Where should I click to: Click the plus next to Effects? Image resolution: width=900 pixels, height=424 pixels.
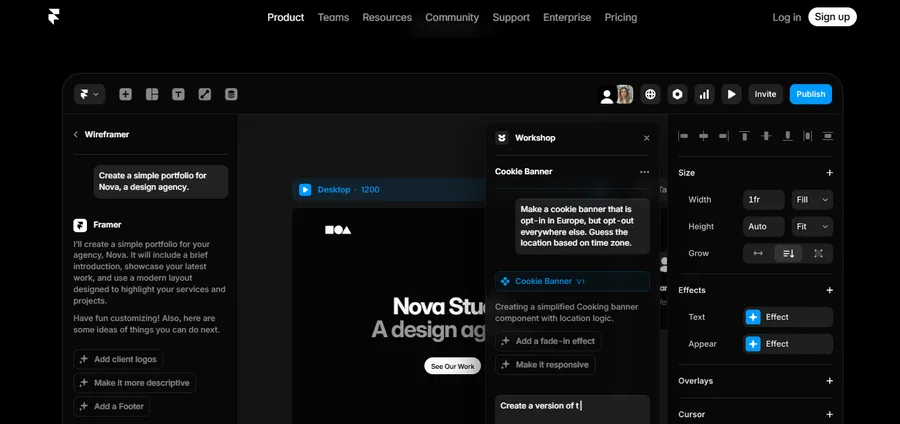tap(829, 290)
